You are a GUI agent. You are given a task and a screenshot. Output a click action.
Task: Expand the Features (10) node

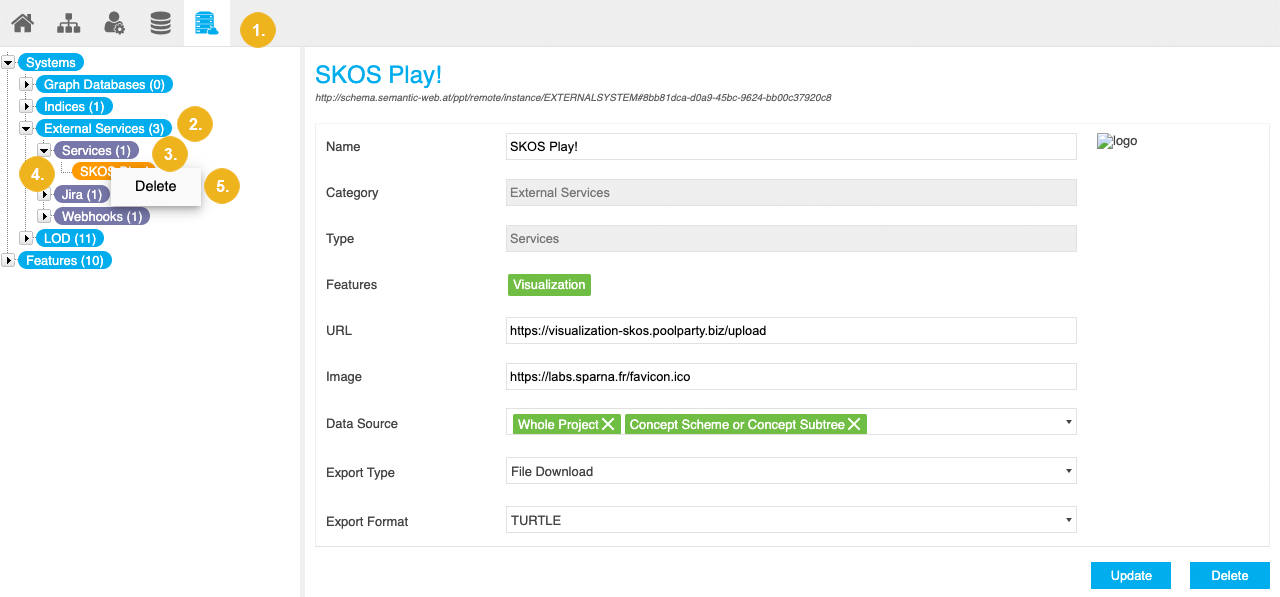coord(9,260)
